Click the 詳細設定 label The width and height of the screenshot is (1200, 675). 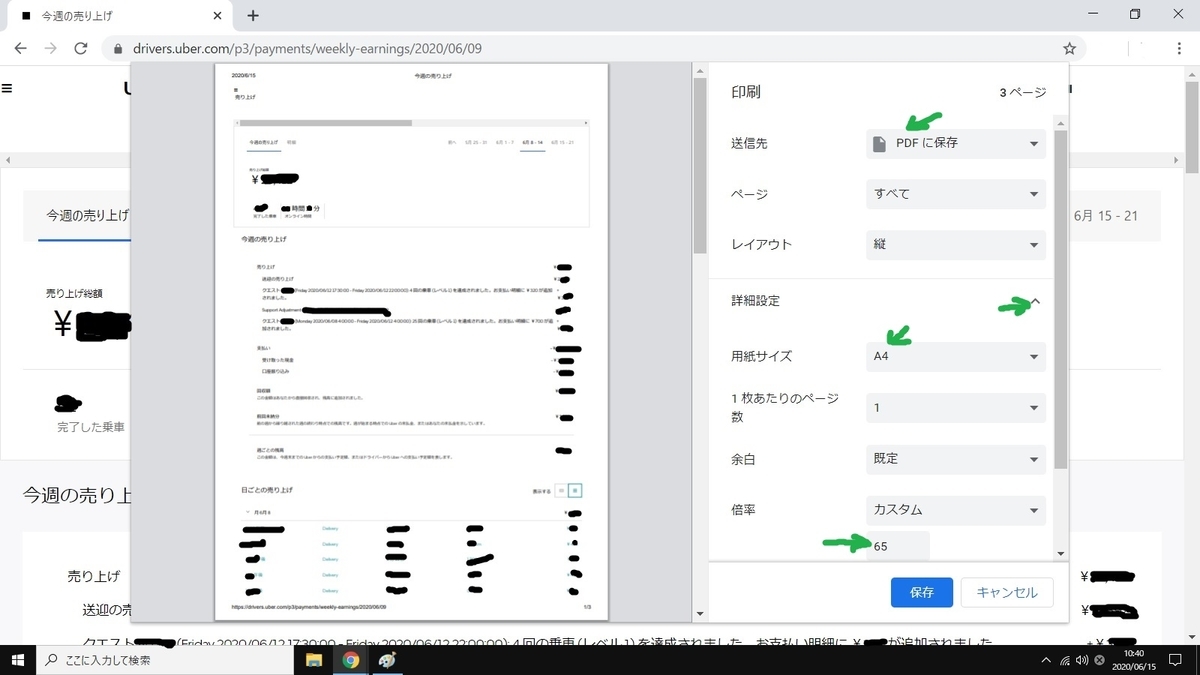755,301
